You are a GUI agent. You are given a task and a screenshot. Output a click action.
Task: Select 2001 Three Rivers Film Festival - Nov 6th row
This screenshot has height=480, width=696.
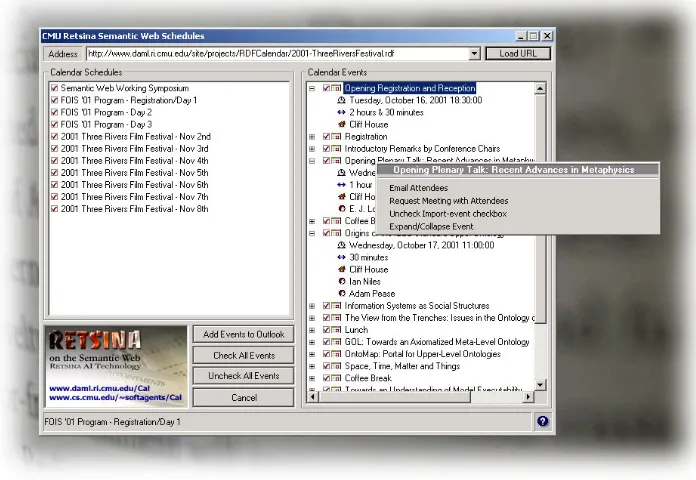(134, 185)
